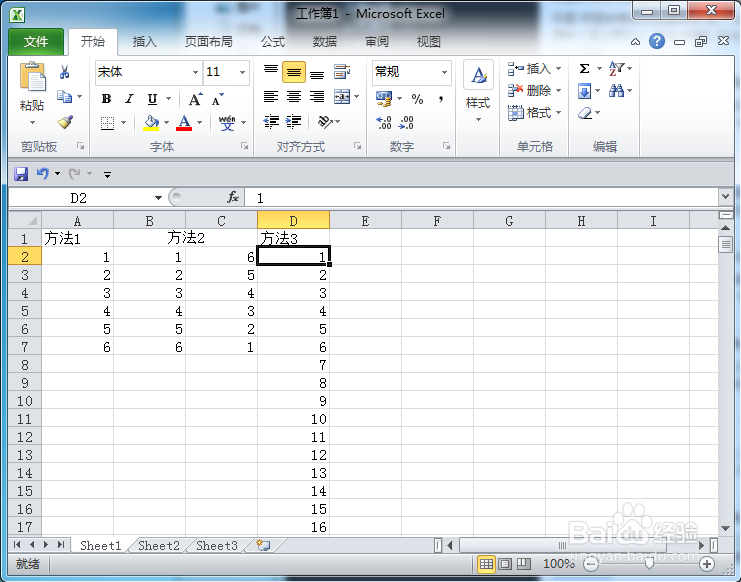
Task: Toggle Bold formatting
Action: coord(106,99)
